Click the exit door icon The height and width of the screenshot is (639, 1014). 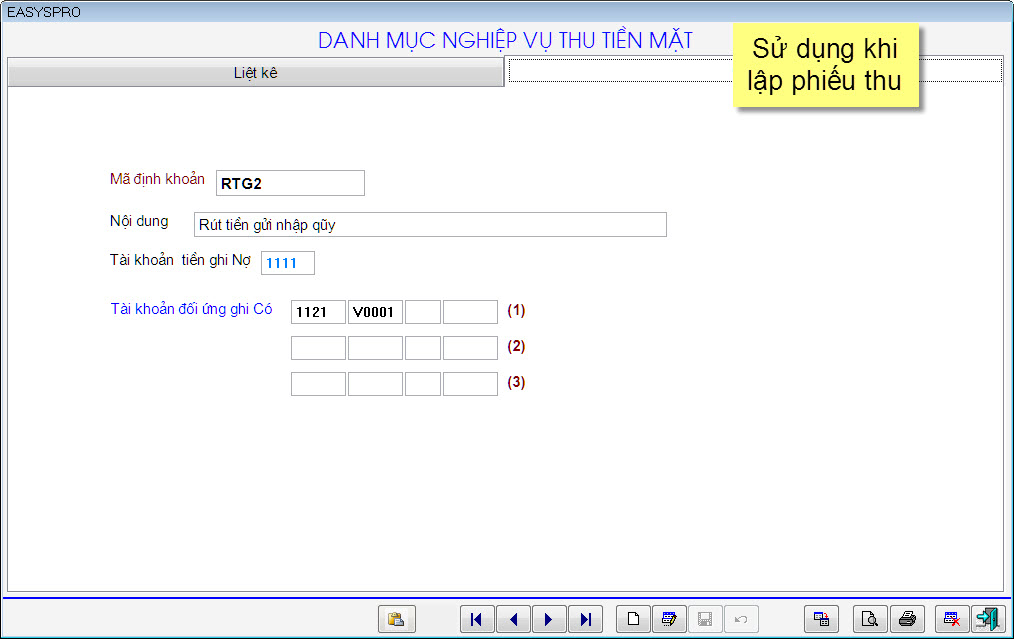(x=988, y=619)
